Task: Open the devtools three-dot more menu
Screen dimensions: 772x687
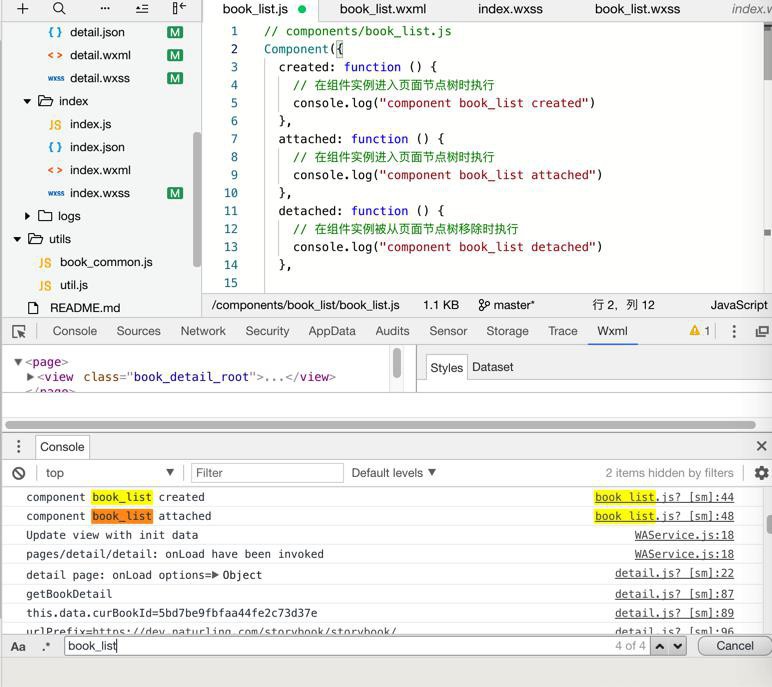Action: click(734, 331)
